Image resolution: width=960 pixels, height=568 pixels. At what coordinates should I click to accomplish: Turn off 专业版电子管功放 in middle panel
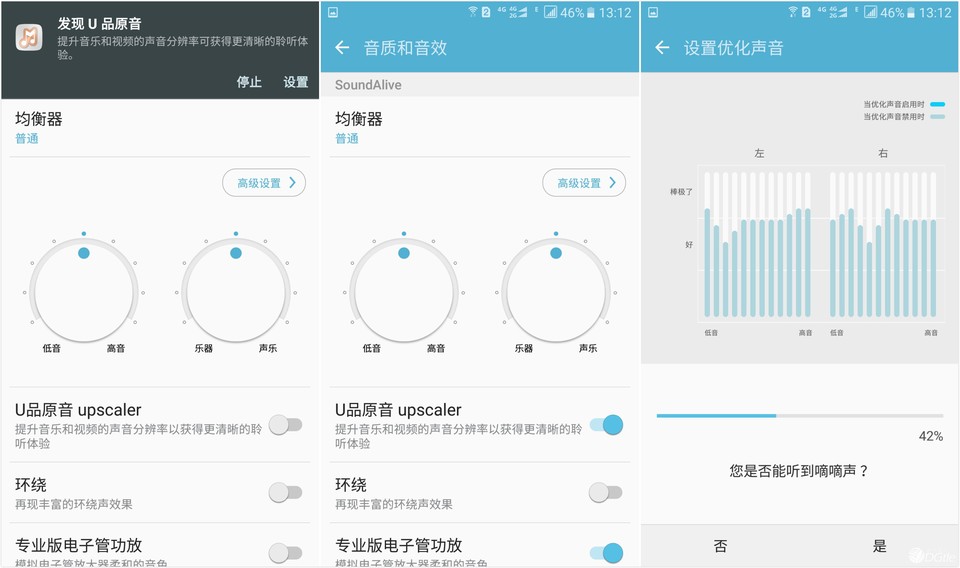click(606, 553)
